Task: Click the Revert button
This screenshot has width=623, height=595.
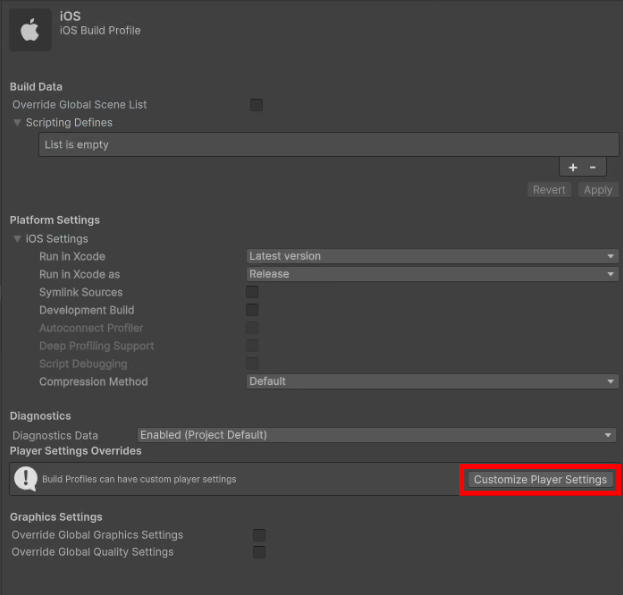Action: coord(549,190)
